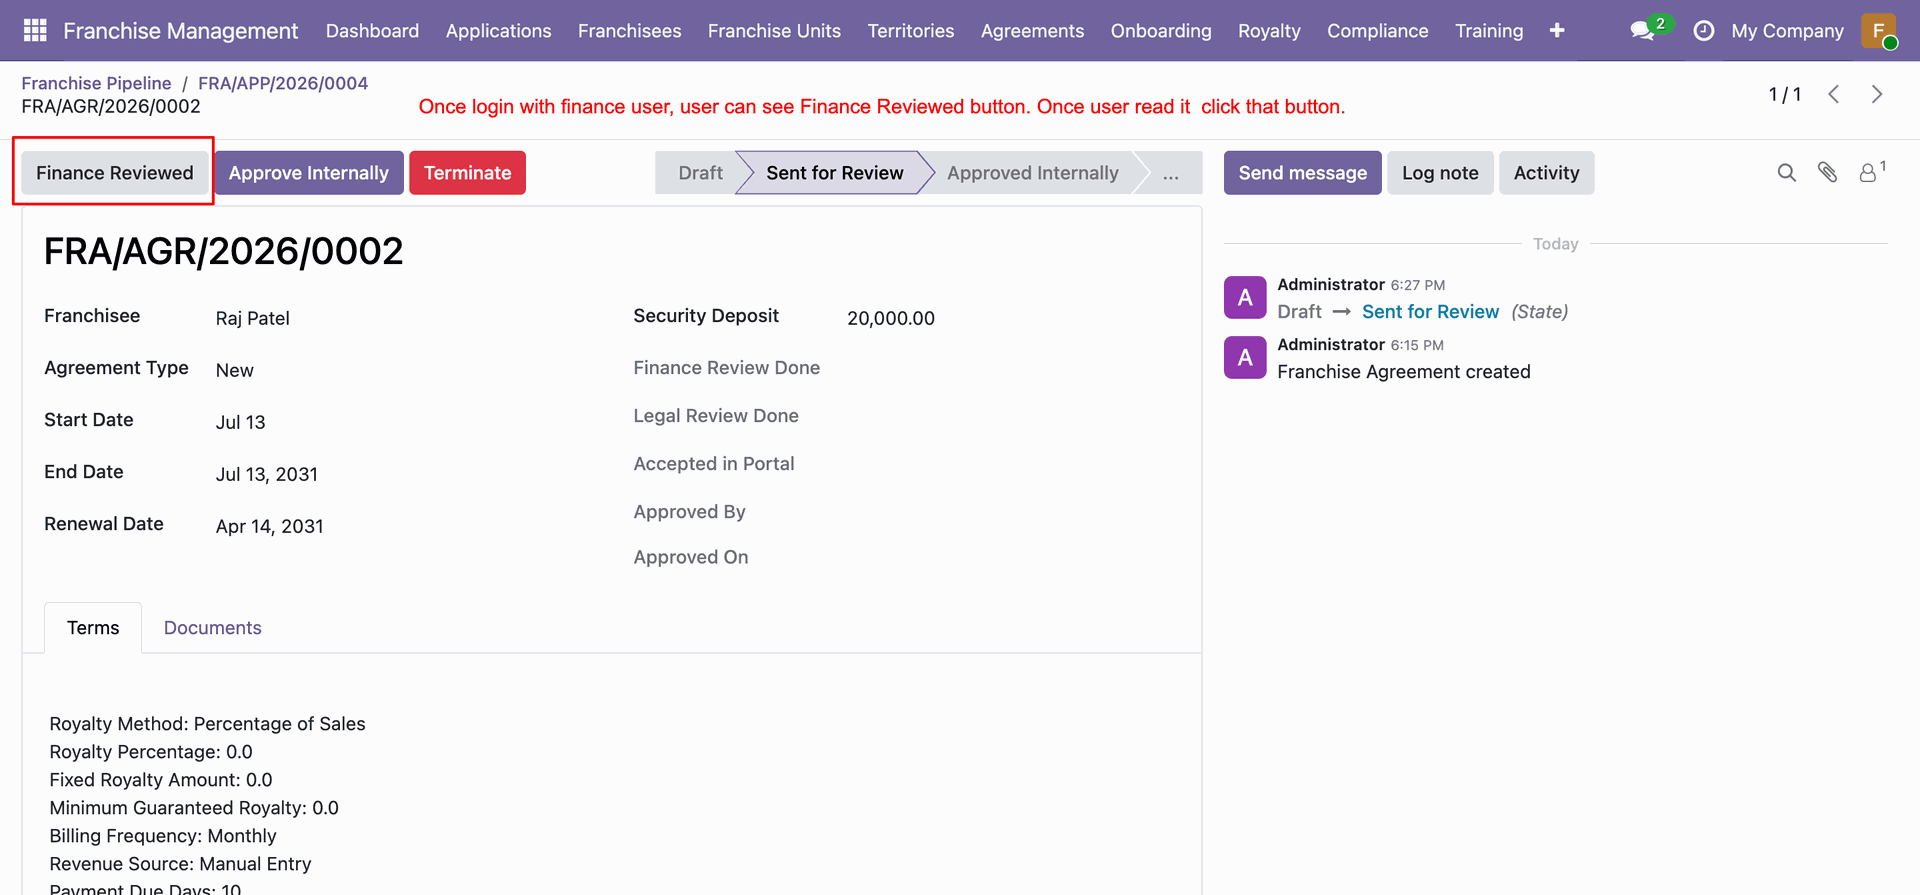Click the Franchise Management app title
The width and height of the screenshot is (1920, 895).
[180, 31]
